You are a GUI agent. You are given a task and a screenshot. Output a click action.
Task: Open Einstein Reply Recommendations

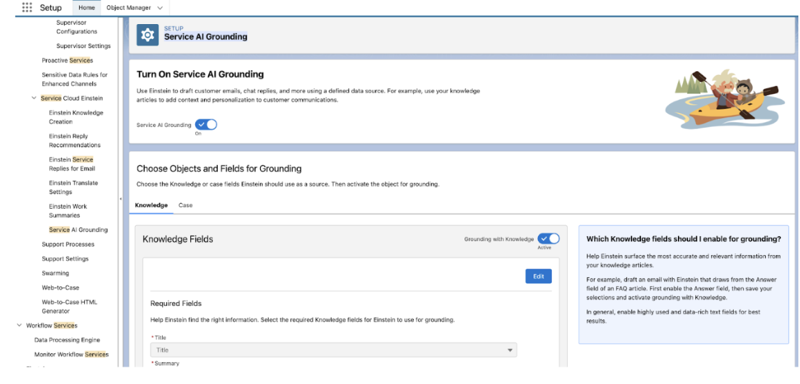[75, 141]
